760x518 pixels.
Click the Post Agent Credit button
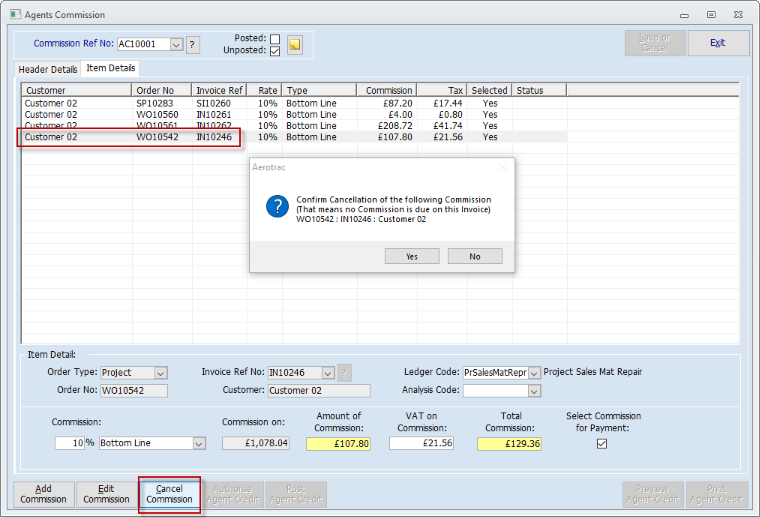(296, 494)
